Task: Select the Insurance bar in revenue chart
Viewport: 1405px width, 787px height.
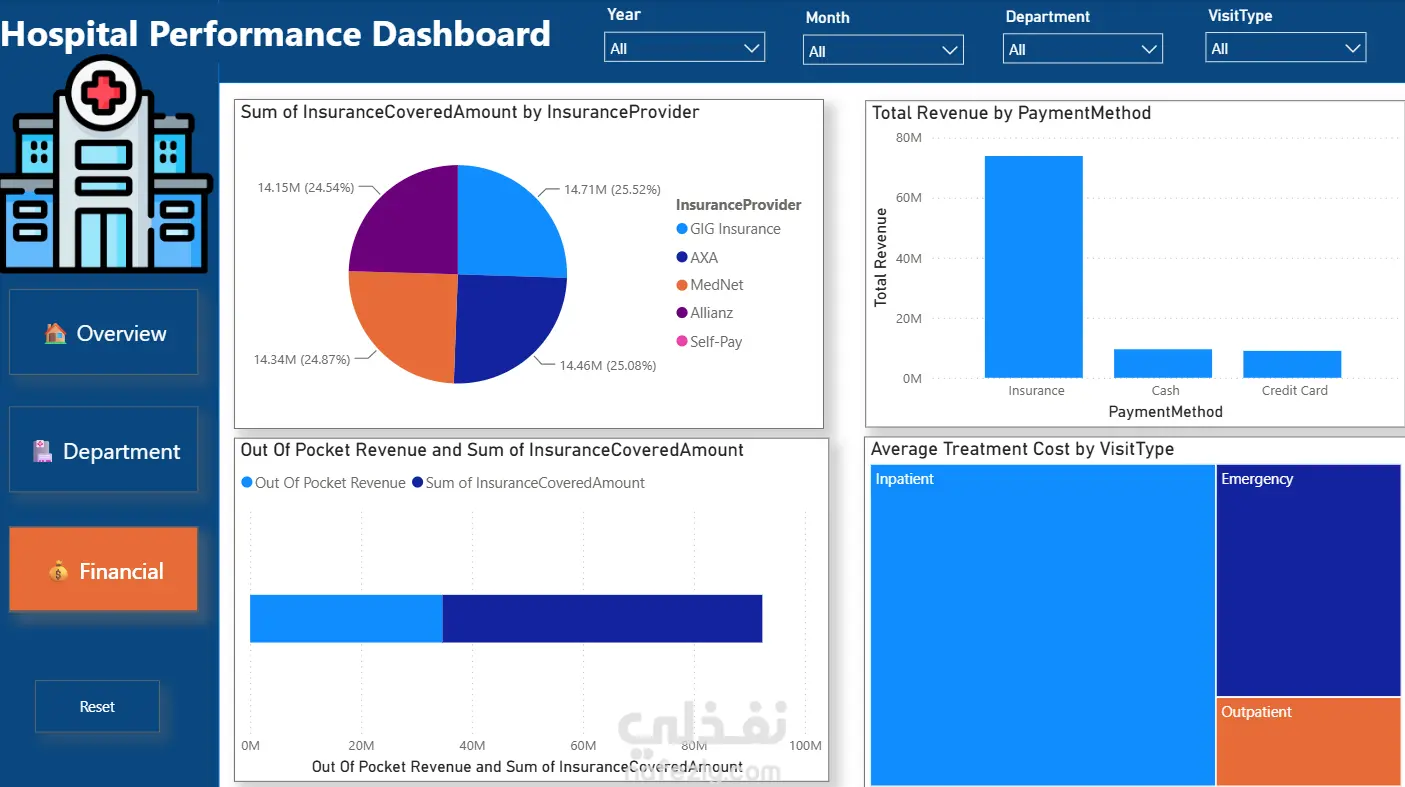Action: point(1034,267)
